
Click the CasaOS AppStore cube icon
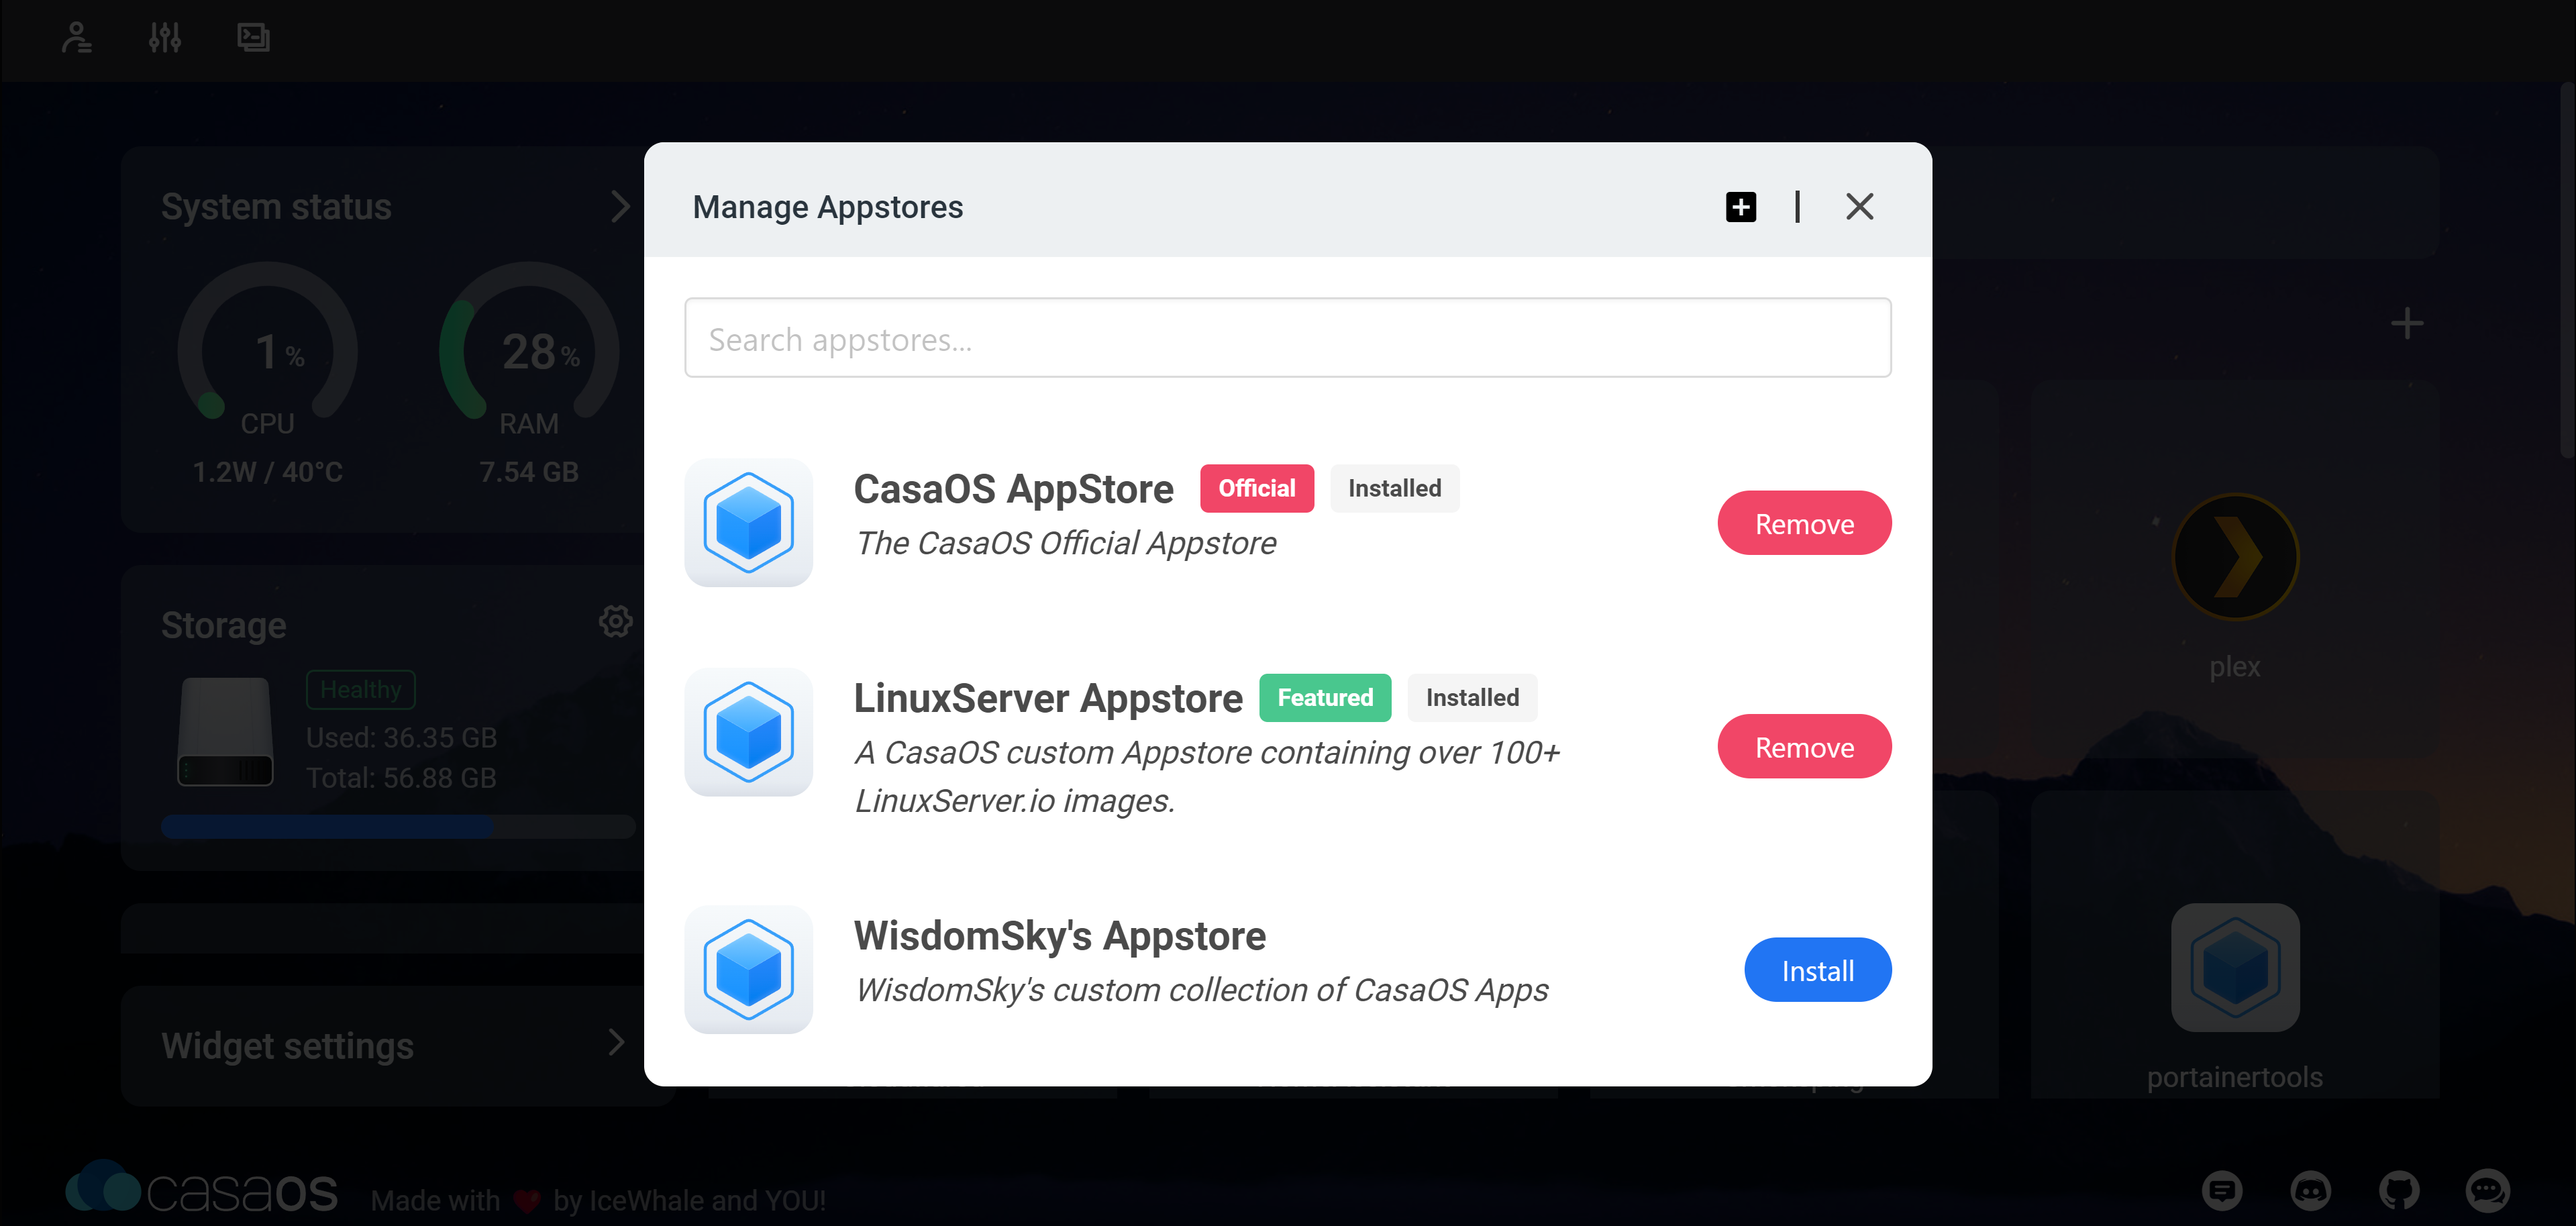point(748,522)
